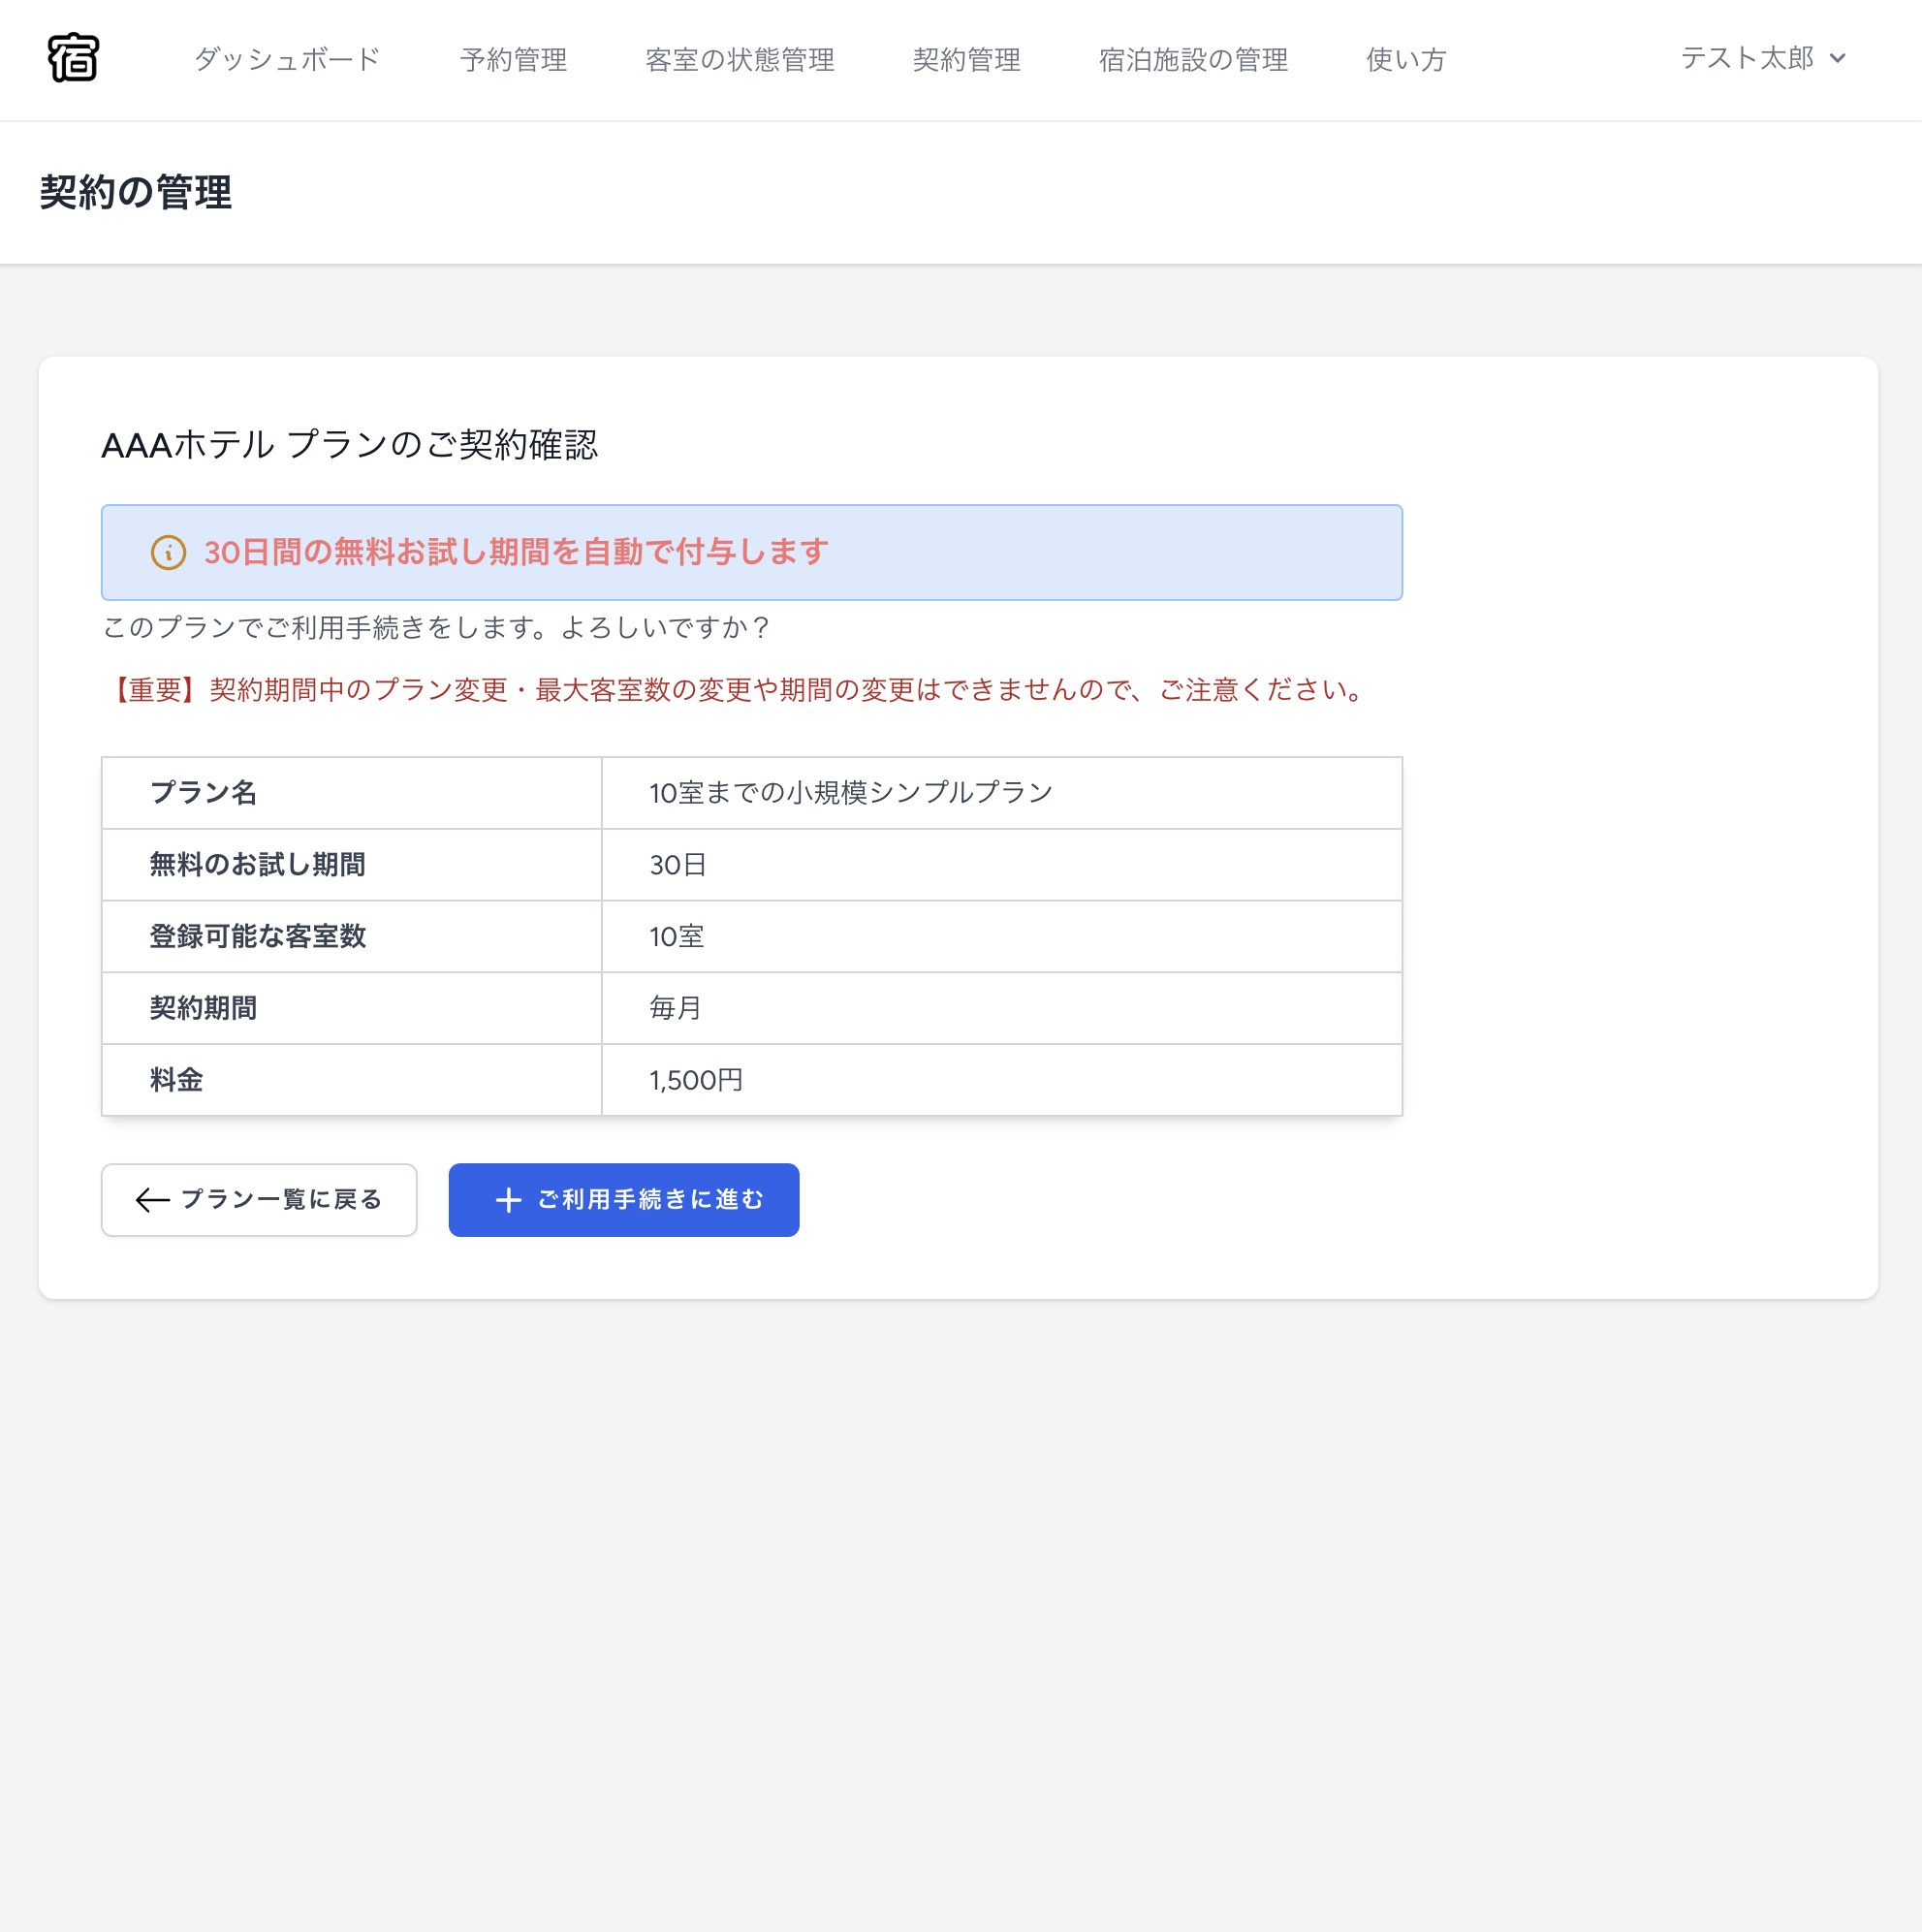
Task: Click the left arrow icon on プラン一覧に戻る
Action: pyautogui.click(x=152, y=1200)
